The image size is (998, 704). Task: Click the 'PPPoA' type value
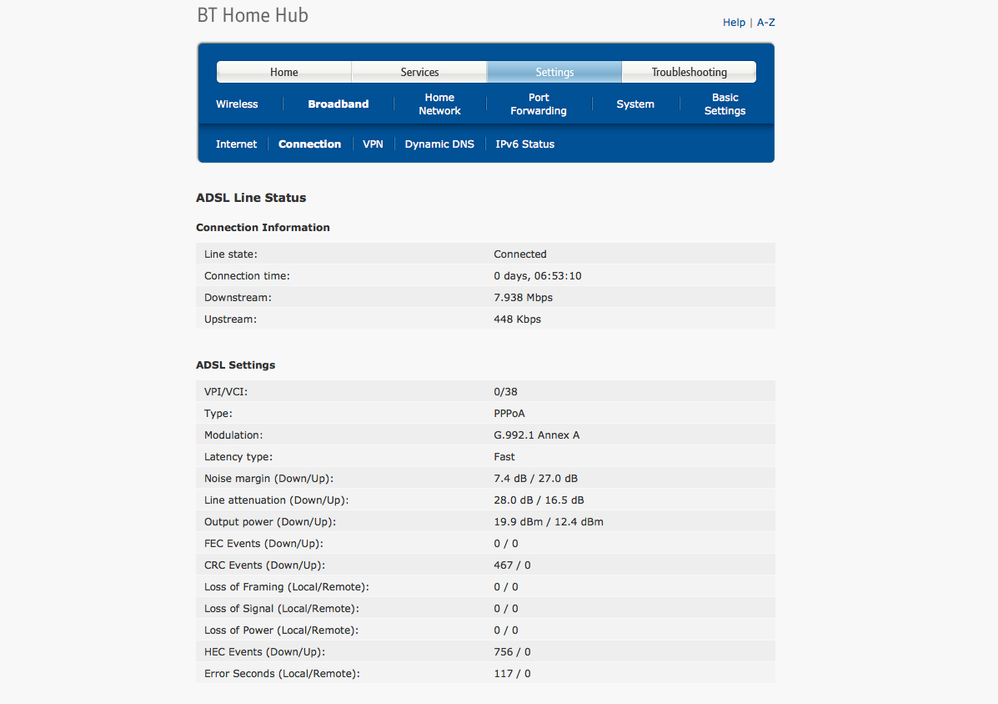click(x=509, y=413)
